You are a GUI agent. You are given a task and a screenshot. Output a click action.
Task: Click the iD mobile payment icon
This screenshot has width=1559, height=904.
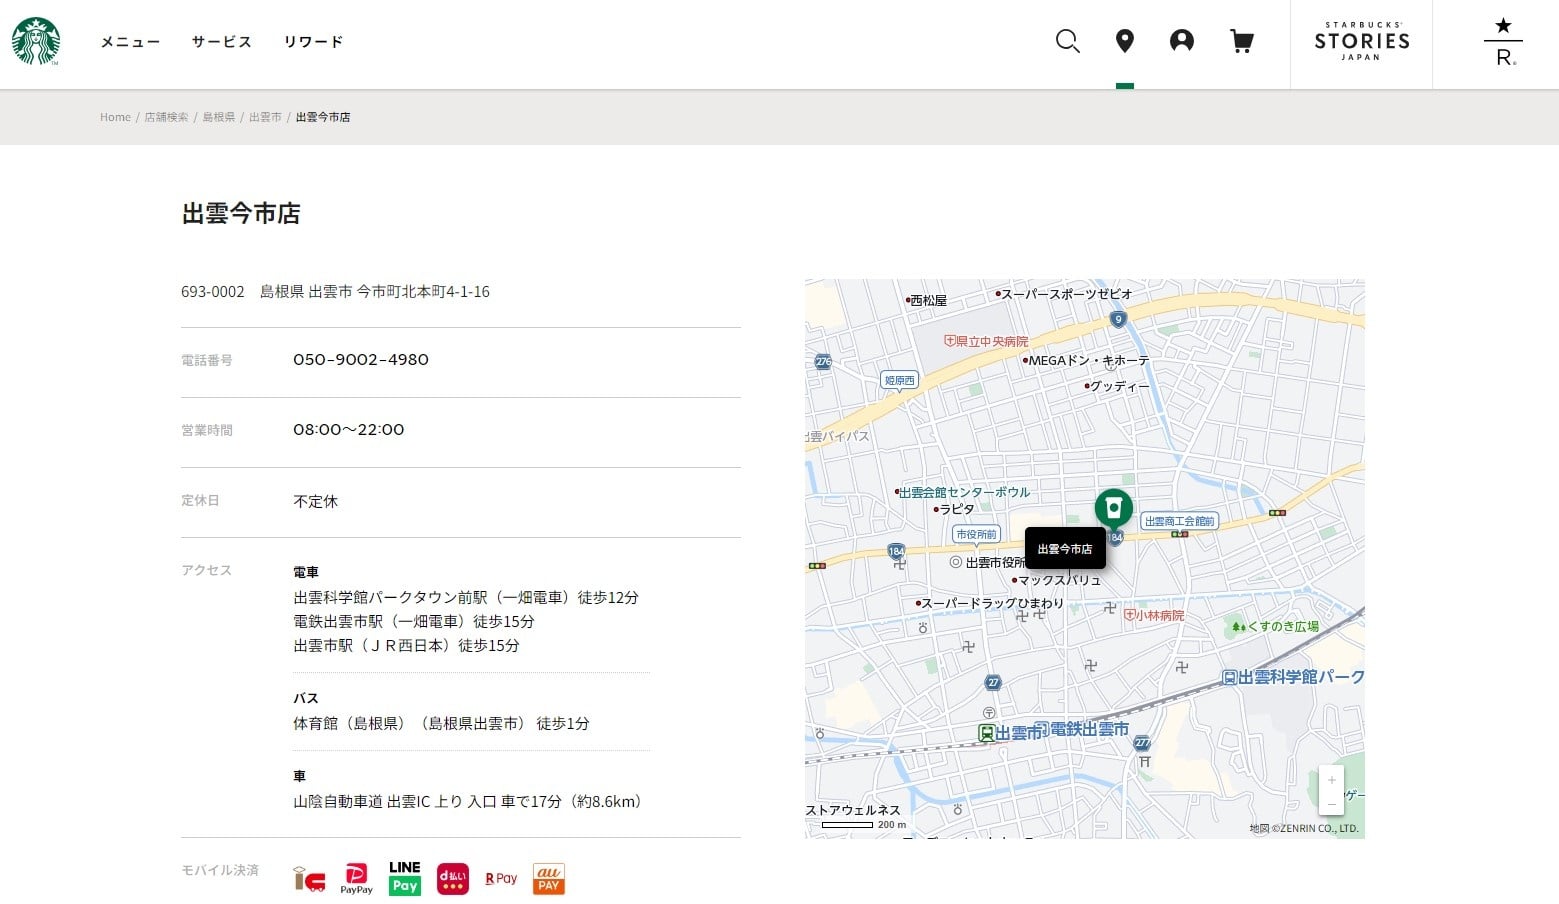click(309, 879)
